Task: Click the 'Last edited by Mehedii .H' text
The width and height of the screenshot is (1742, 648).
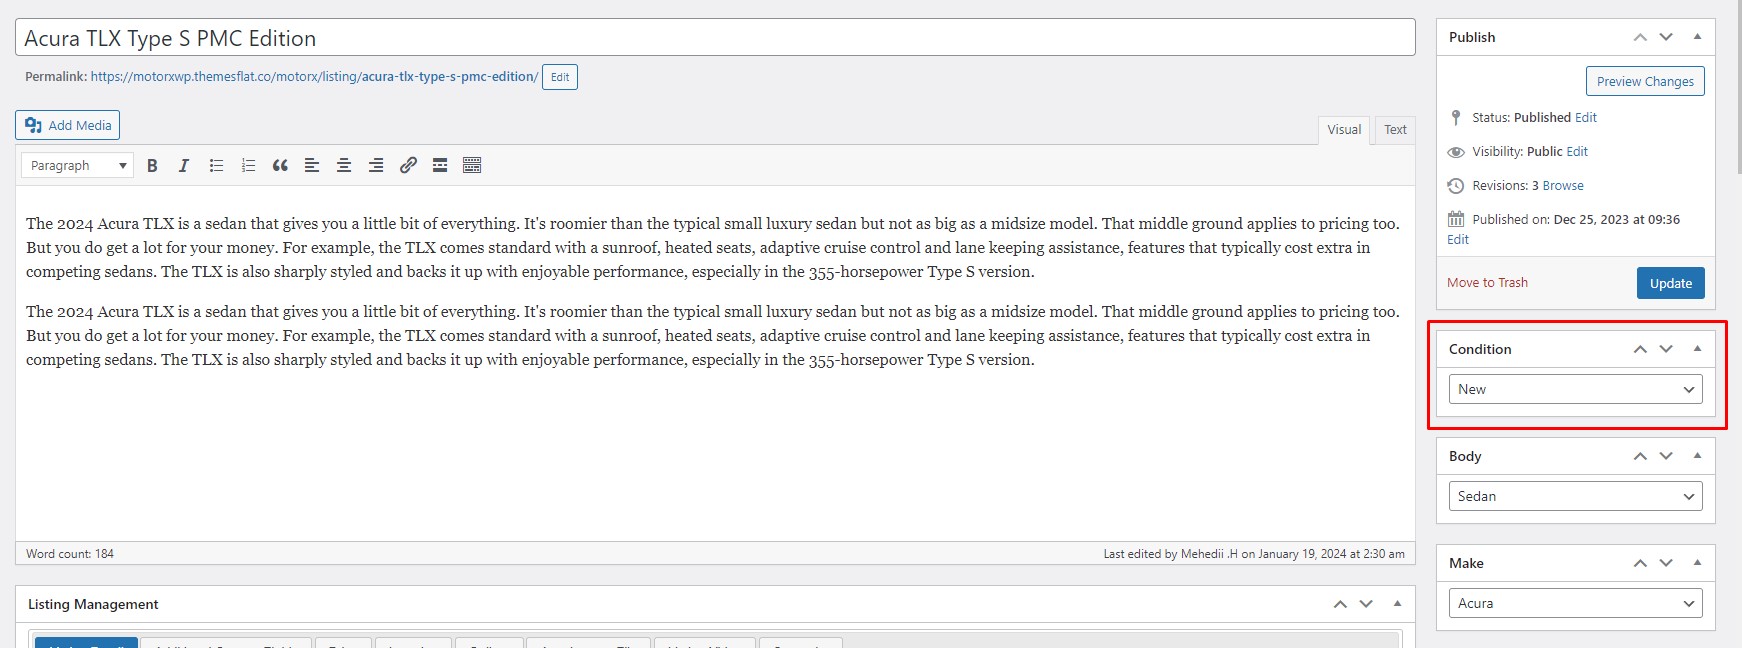Action: point(1171,554)
